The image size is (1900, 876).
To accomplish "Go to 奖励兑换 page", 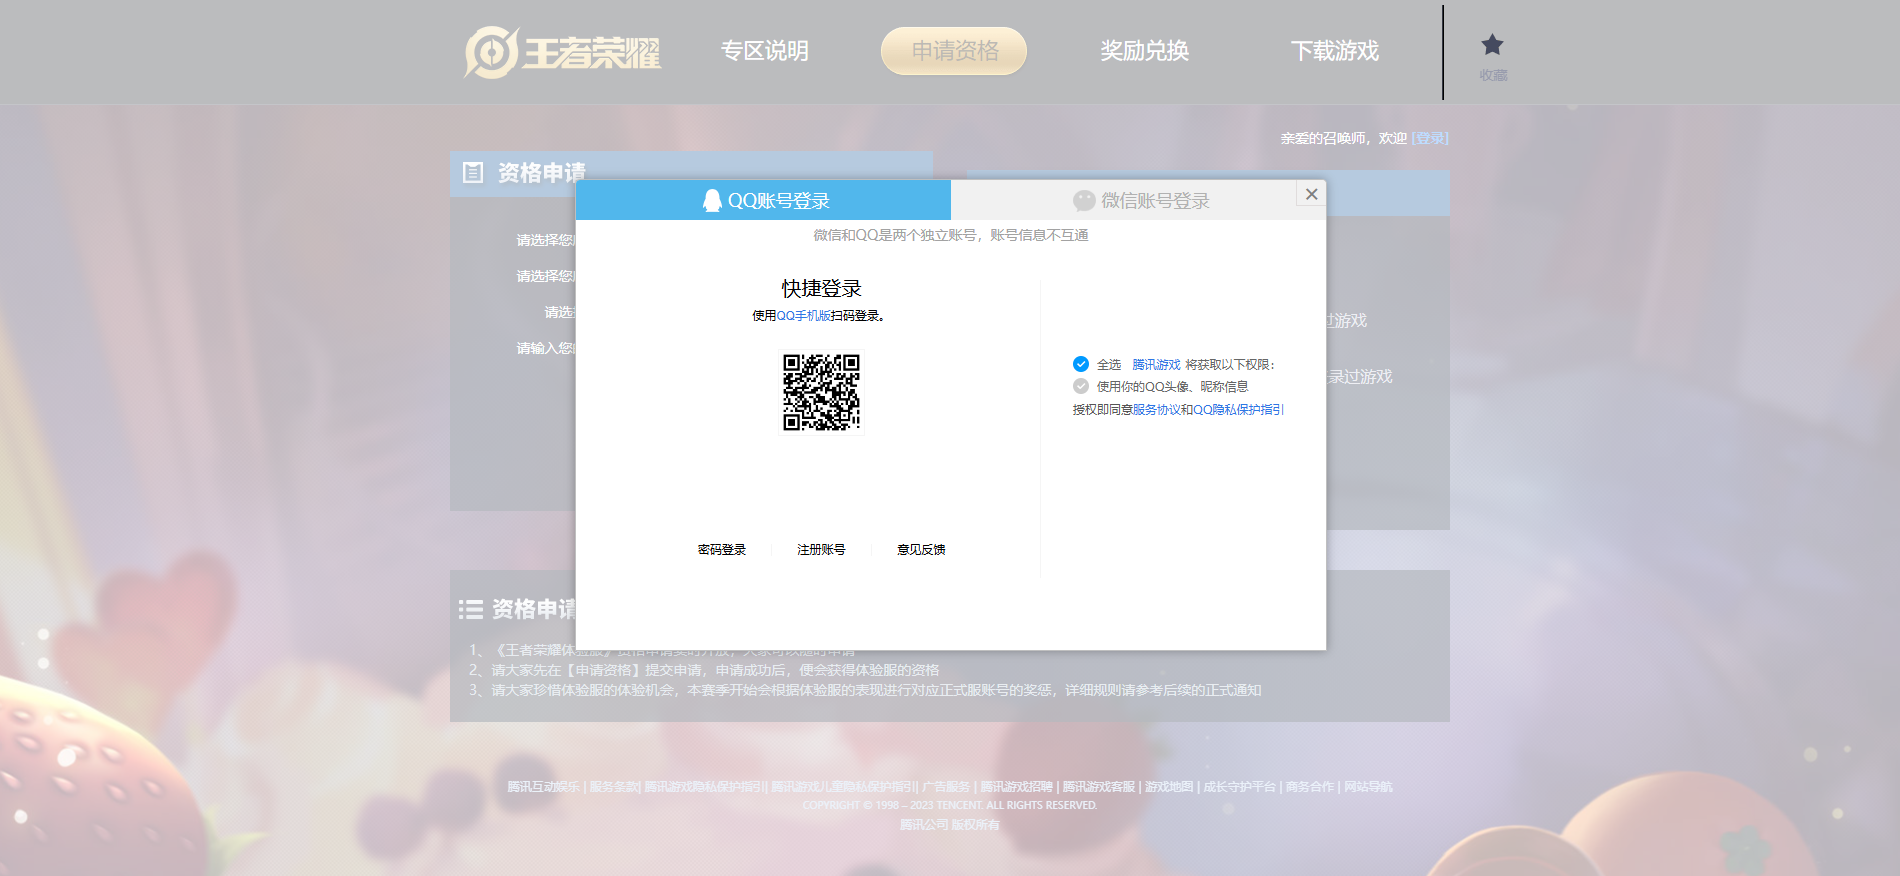I will 1144,51.
